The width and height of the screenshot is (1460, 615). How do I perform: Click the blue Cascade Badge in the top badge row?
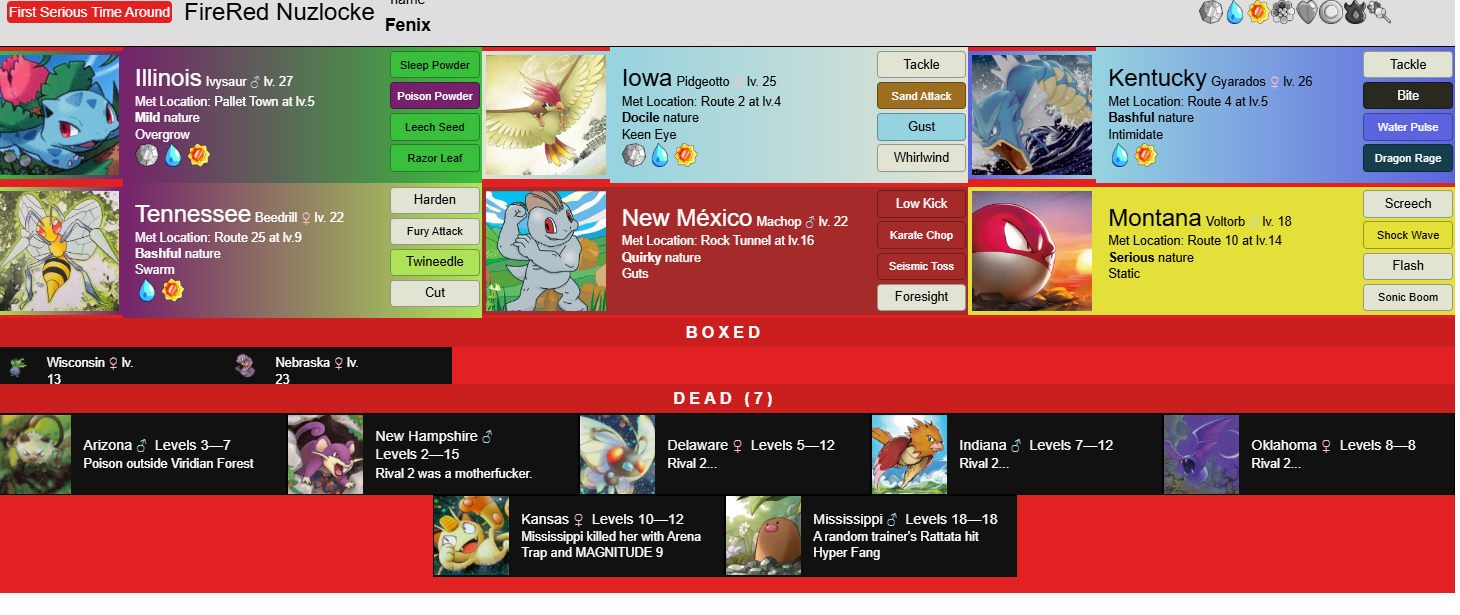point(1235,12)
